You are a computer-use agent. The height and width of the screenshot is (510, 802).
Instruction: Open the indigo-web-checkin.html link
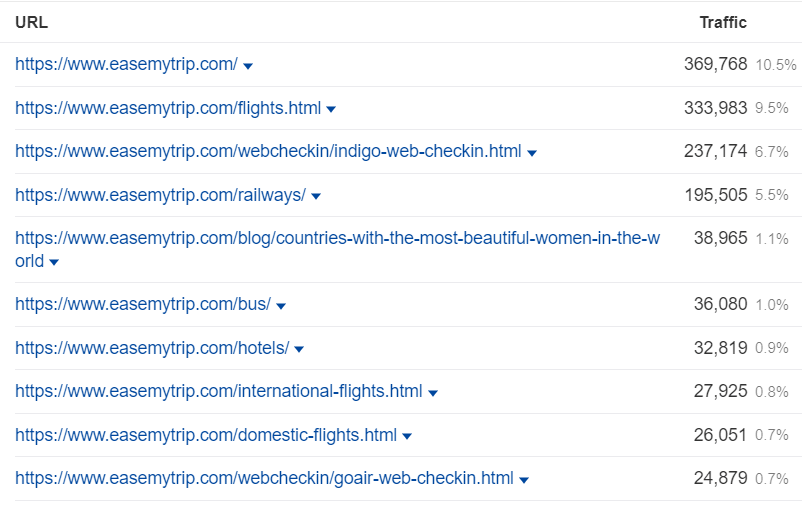coord(268,151)
